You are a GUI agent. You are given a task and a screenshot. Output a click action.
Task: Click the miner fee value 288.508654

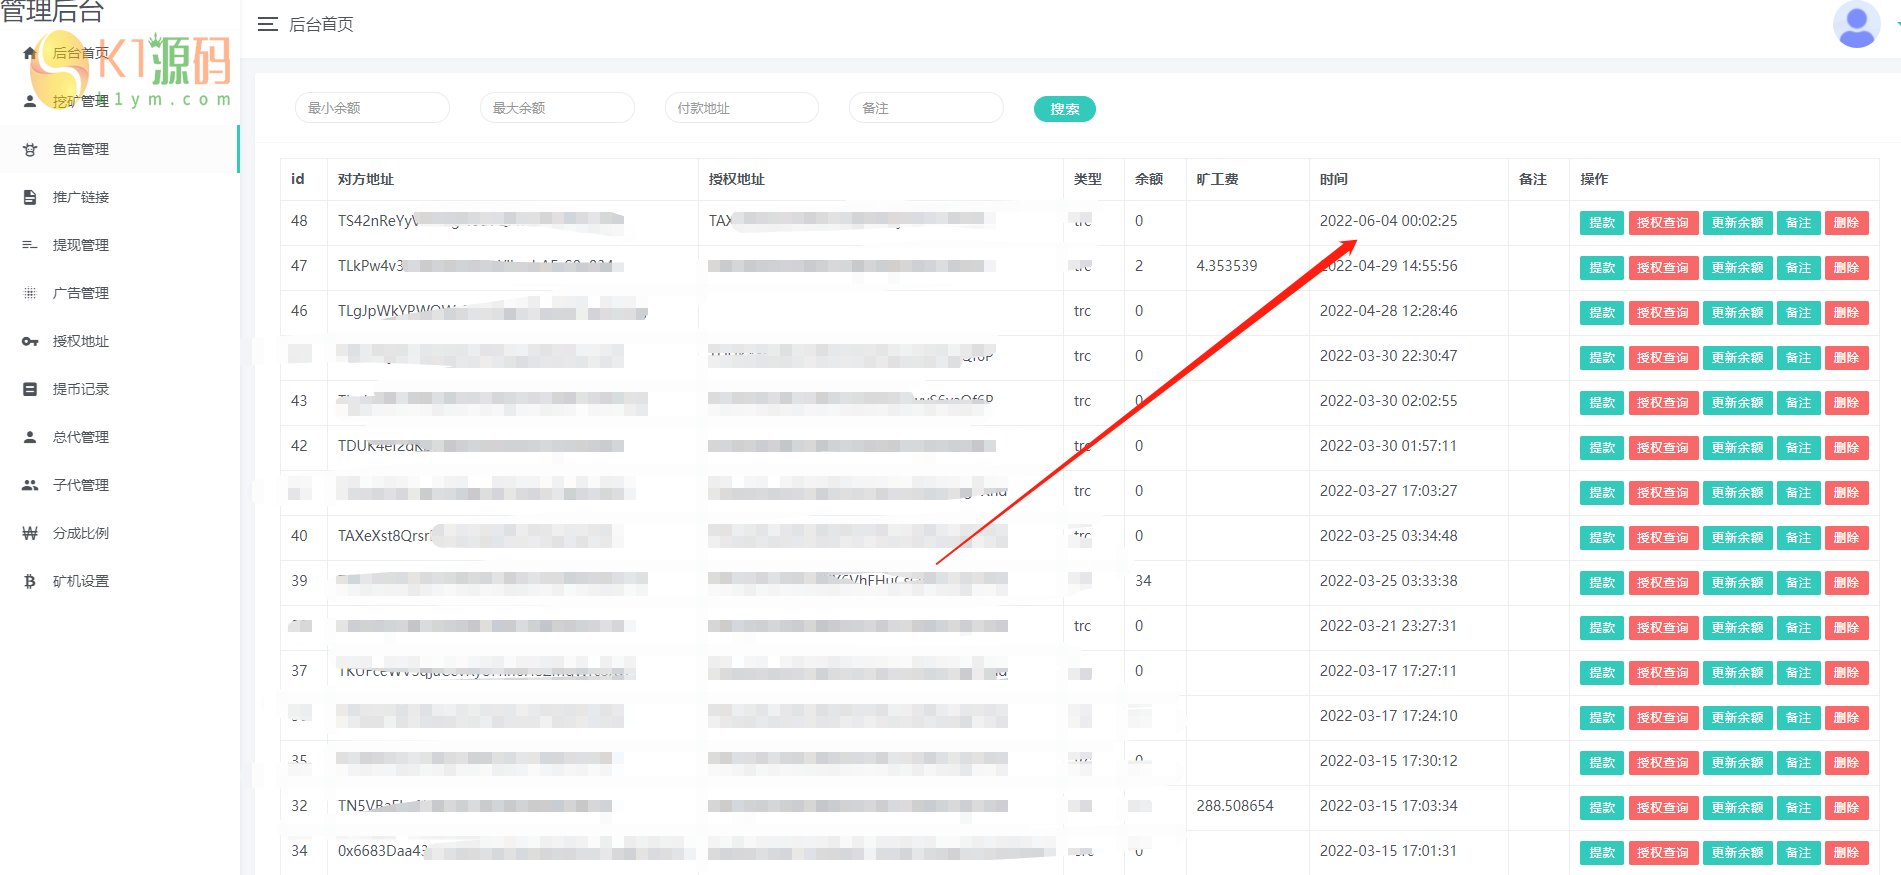[1235, 806]
